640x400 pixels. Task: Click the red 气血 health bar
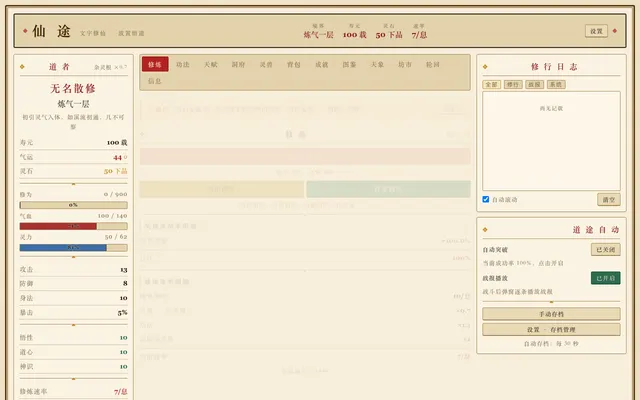(x=73, y=226)
